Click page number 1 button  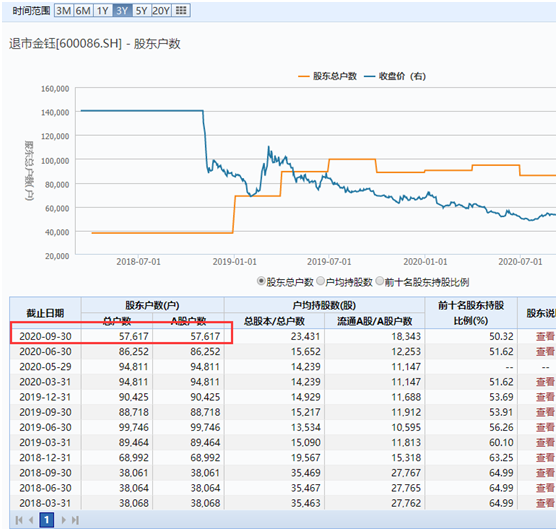46,520
